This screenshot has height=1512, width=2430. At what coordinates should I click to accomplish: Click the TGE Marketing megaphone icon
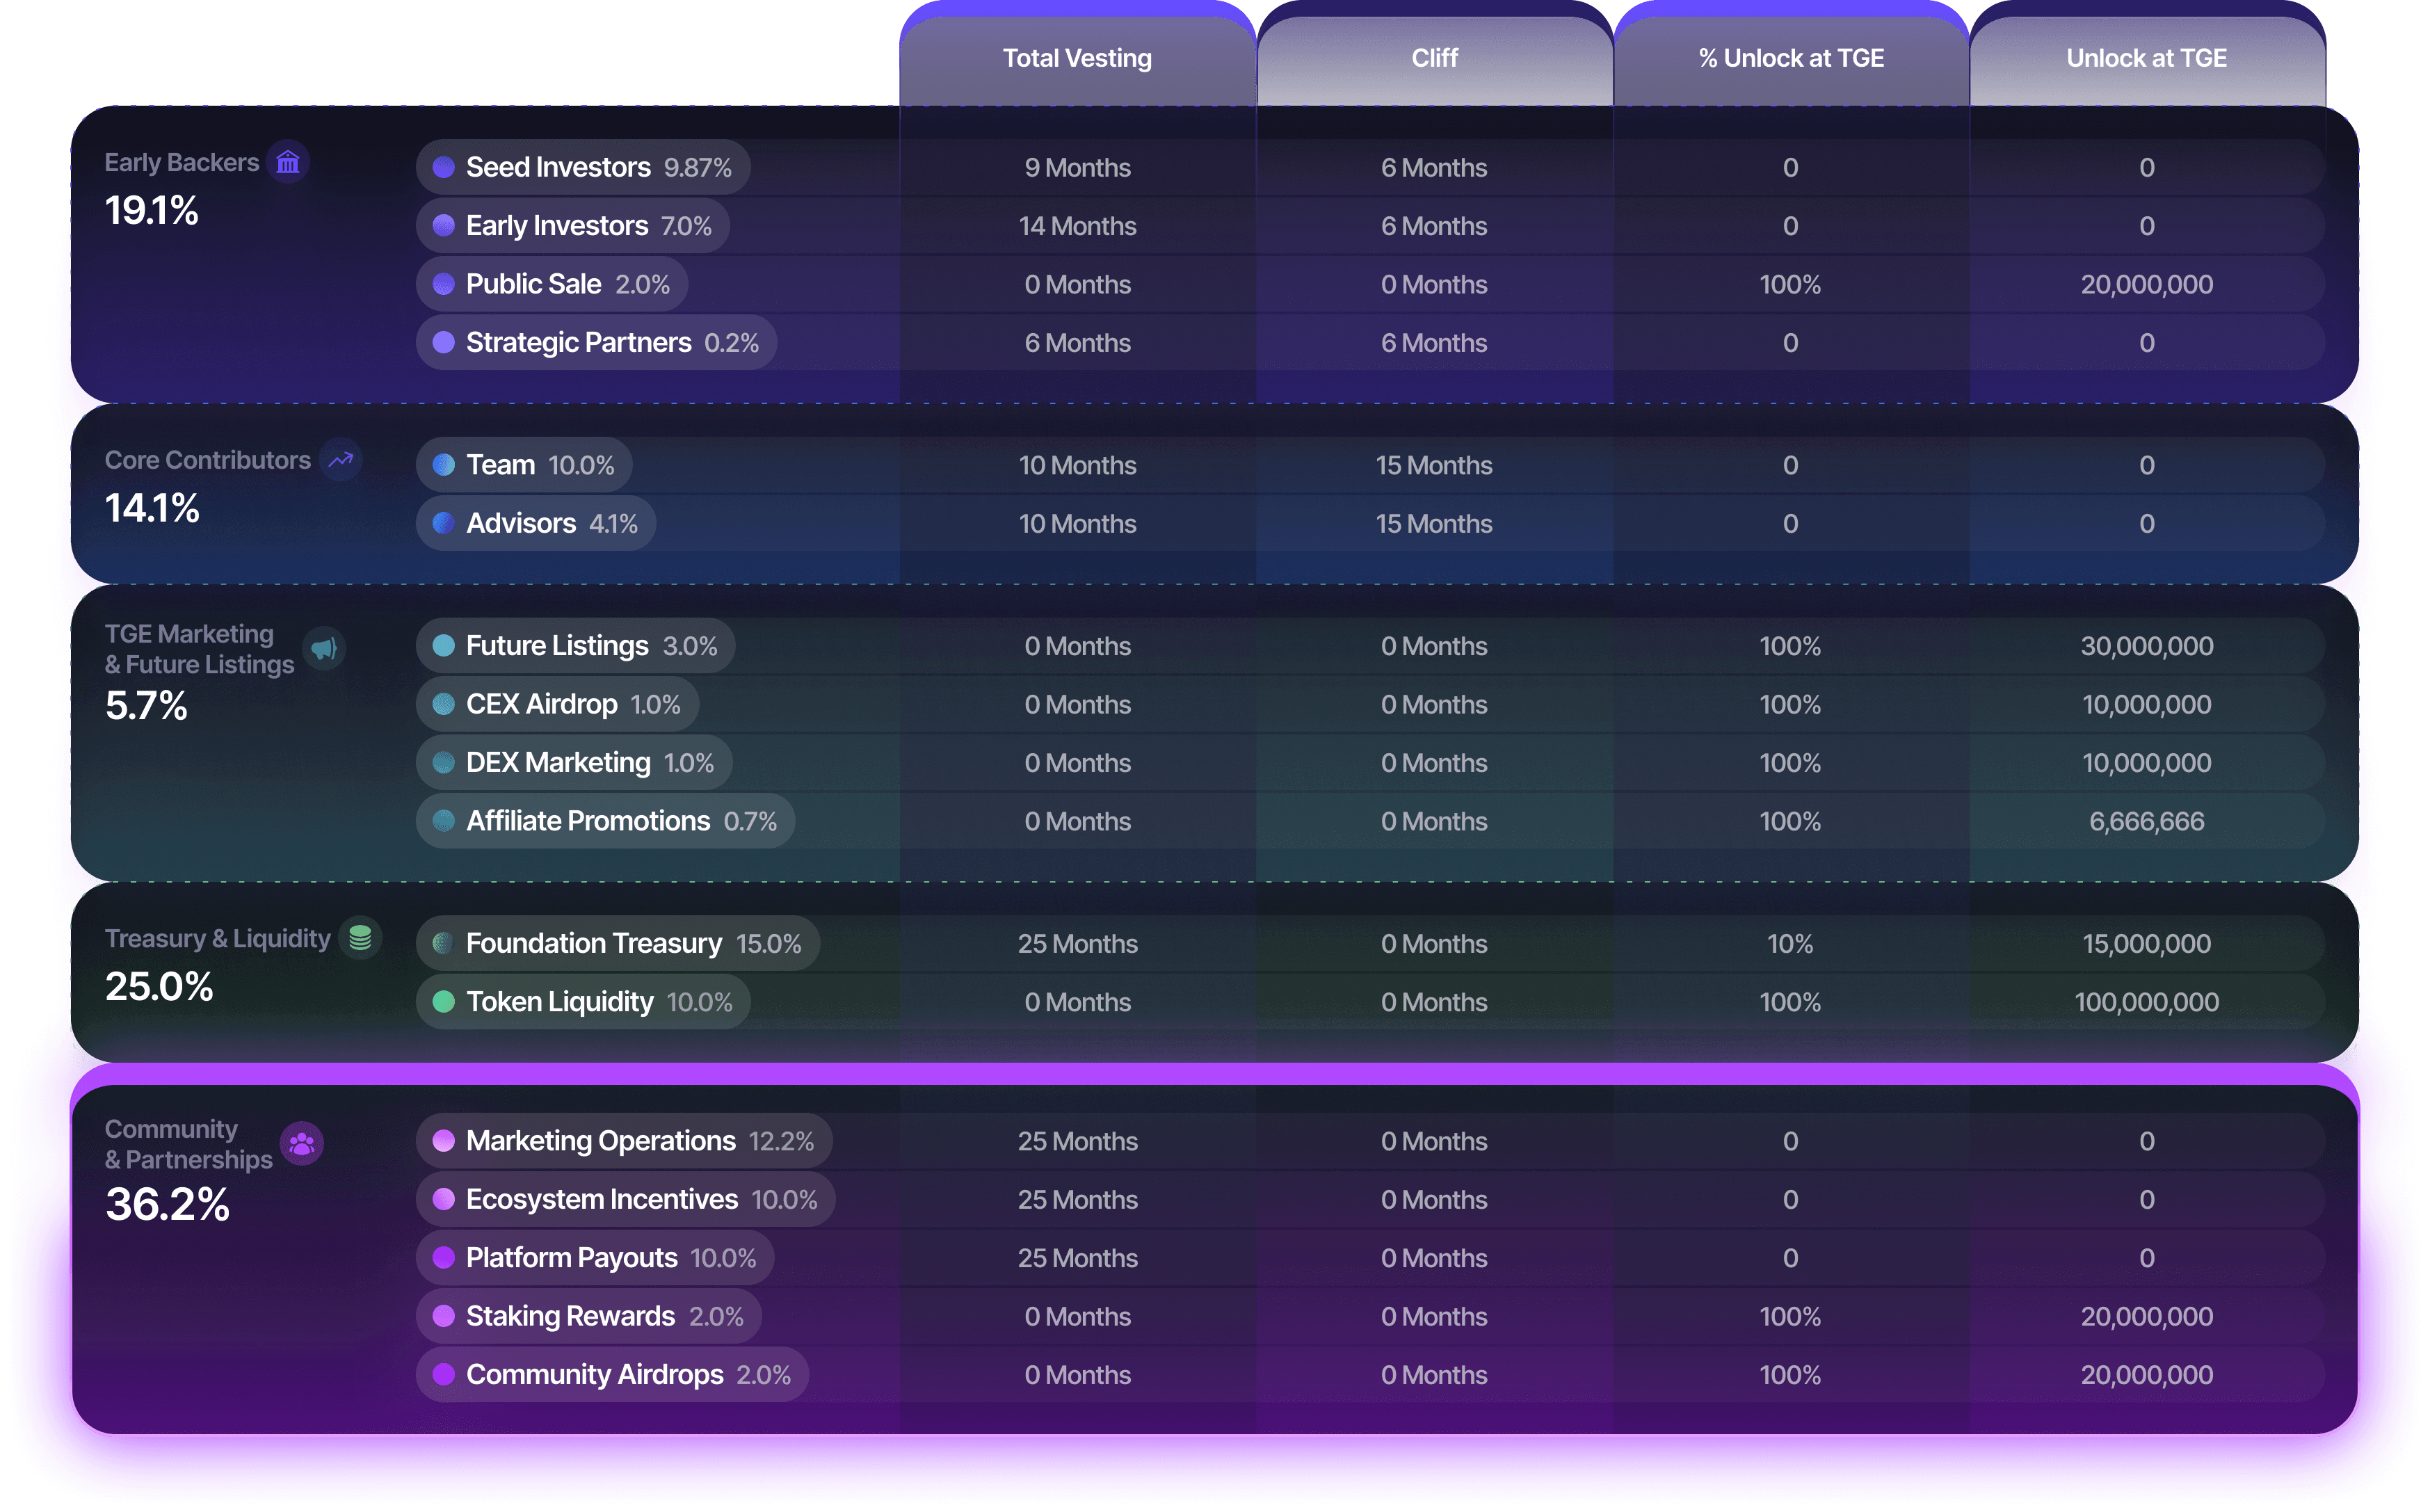click(324, 649)
